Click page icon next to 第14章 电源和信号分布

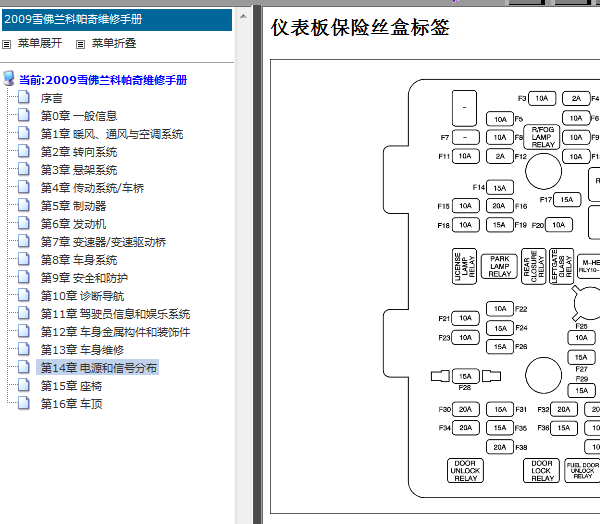[x=24, y=367]
